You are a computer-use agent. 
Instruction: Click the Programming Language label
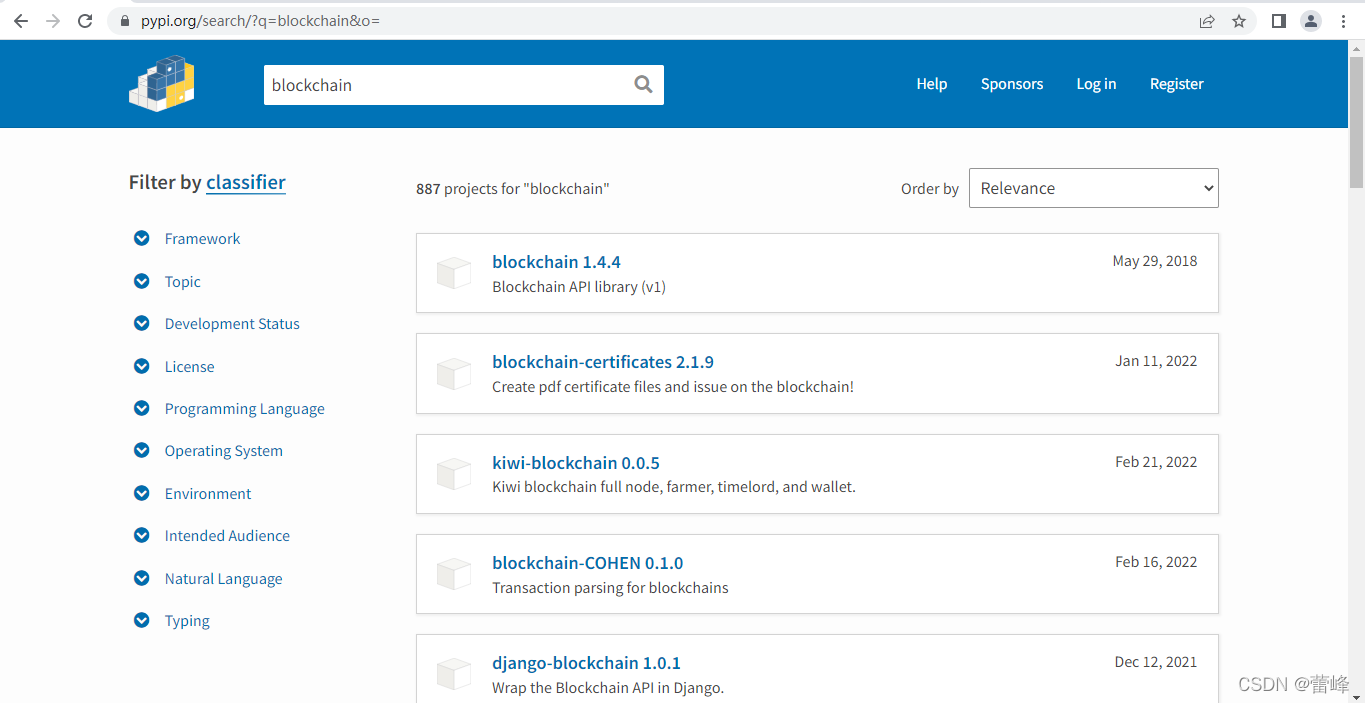click(x=245, y=408)
